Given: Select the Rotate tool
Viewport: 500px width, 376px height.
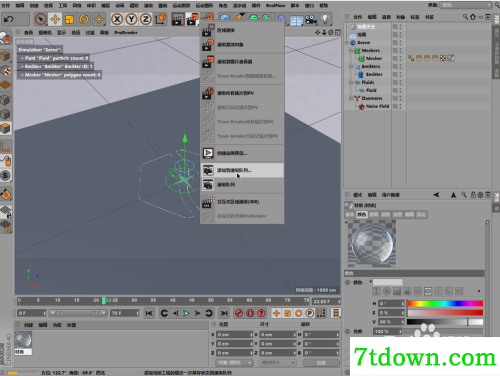Looking at the screenshot, I should 84,19.
